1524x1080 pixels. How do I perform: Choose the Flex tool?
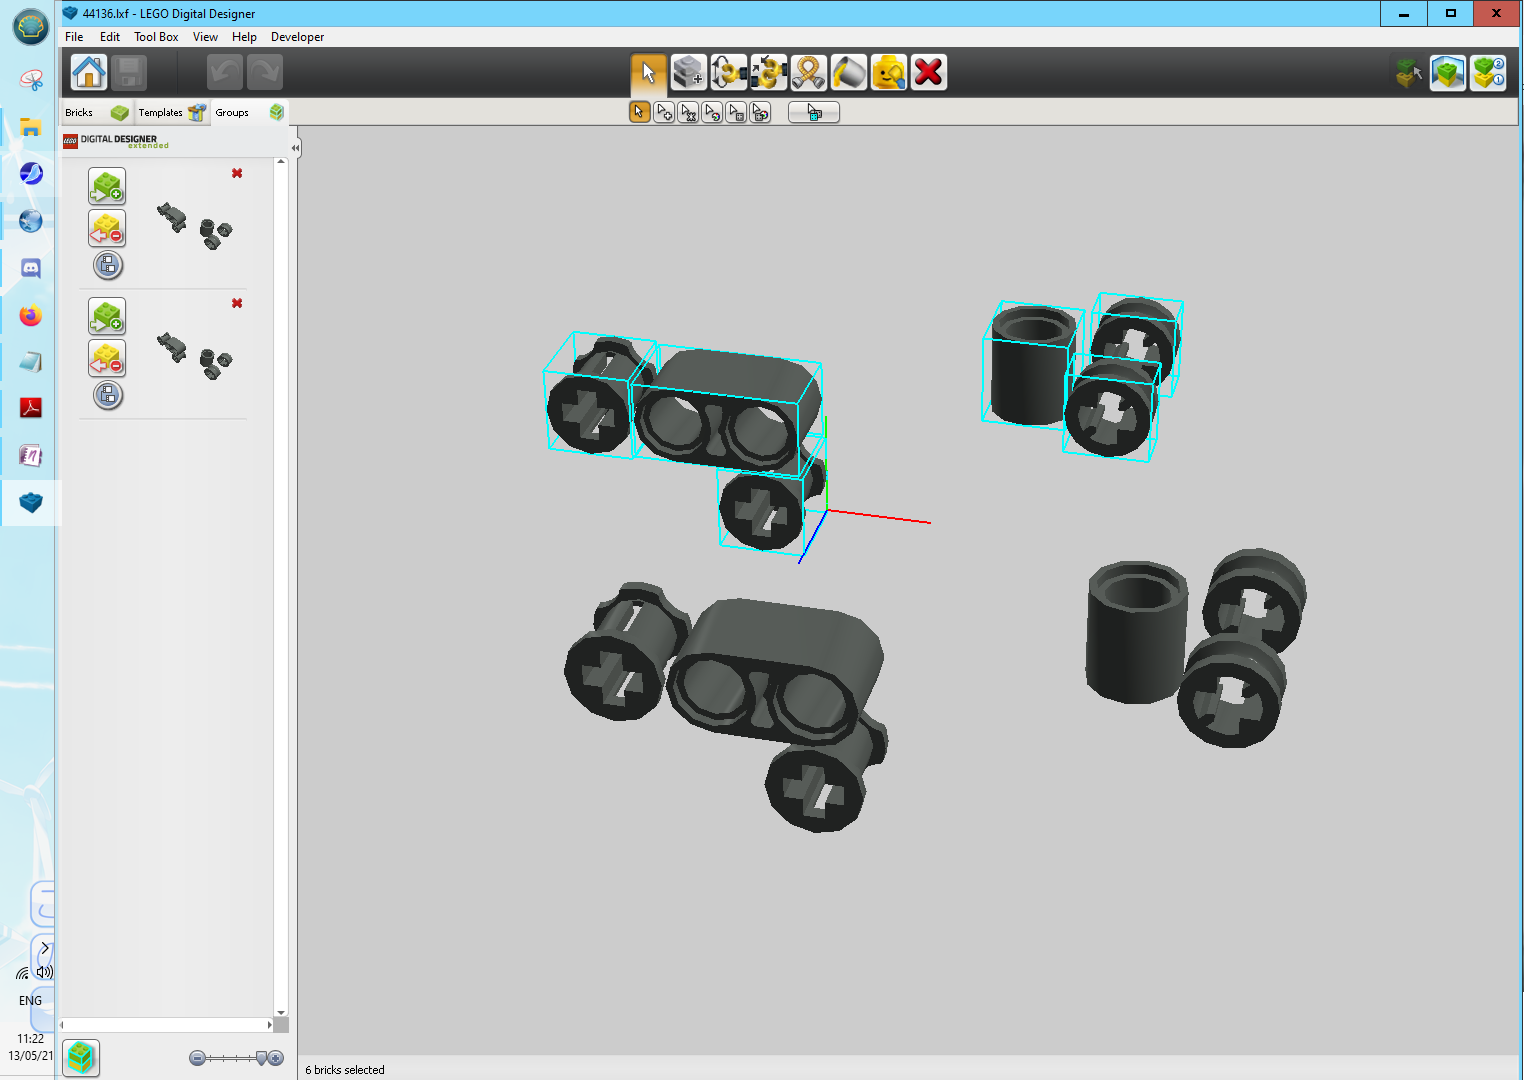[x=808, y=72]
